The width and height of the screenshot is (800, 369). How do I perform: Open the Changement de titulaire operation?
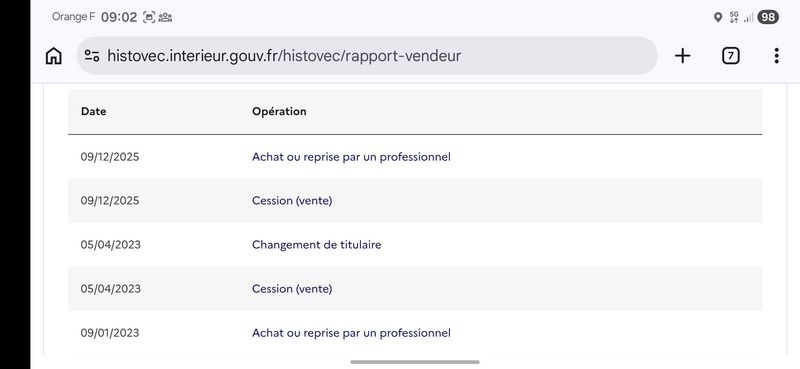click(x=316, y=244)
